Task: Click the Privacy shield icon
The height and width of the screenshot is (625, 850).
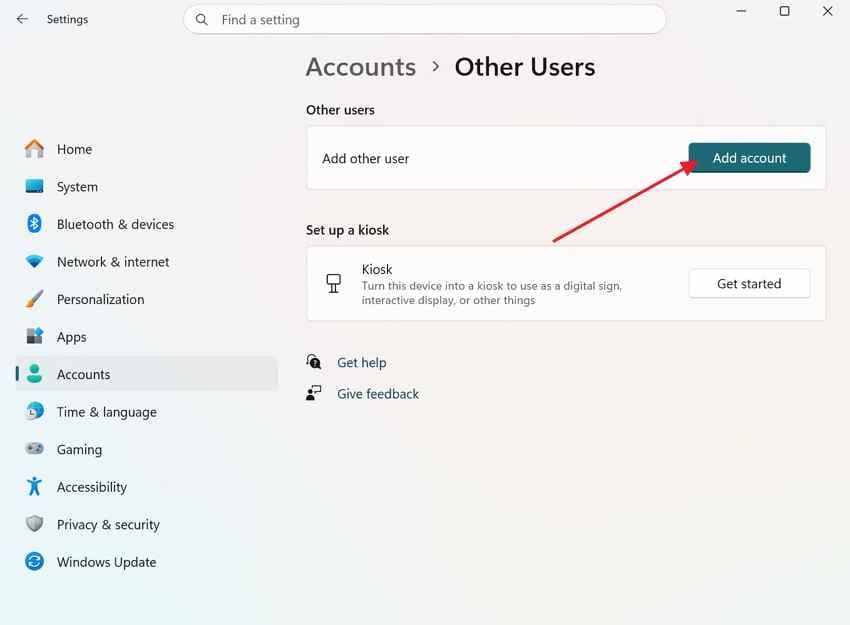Action: pyautogui.click(x=34, y=524)
